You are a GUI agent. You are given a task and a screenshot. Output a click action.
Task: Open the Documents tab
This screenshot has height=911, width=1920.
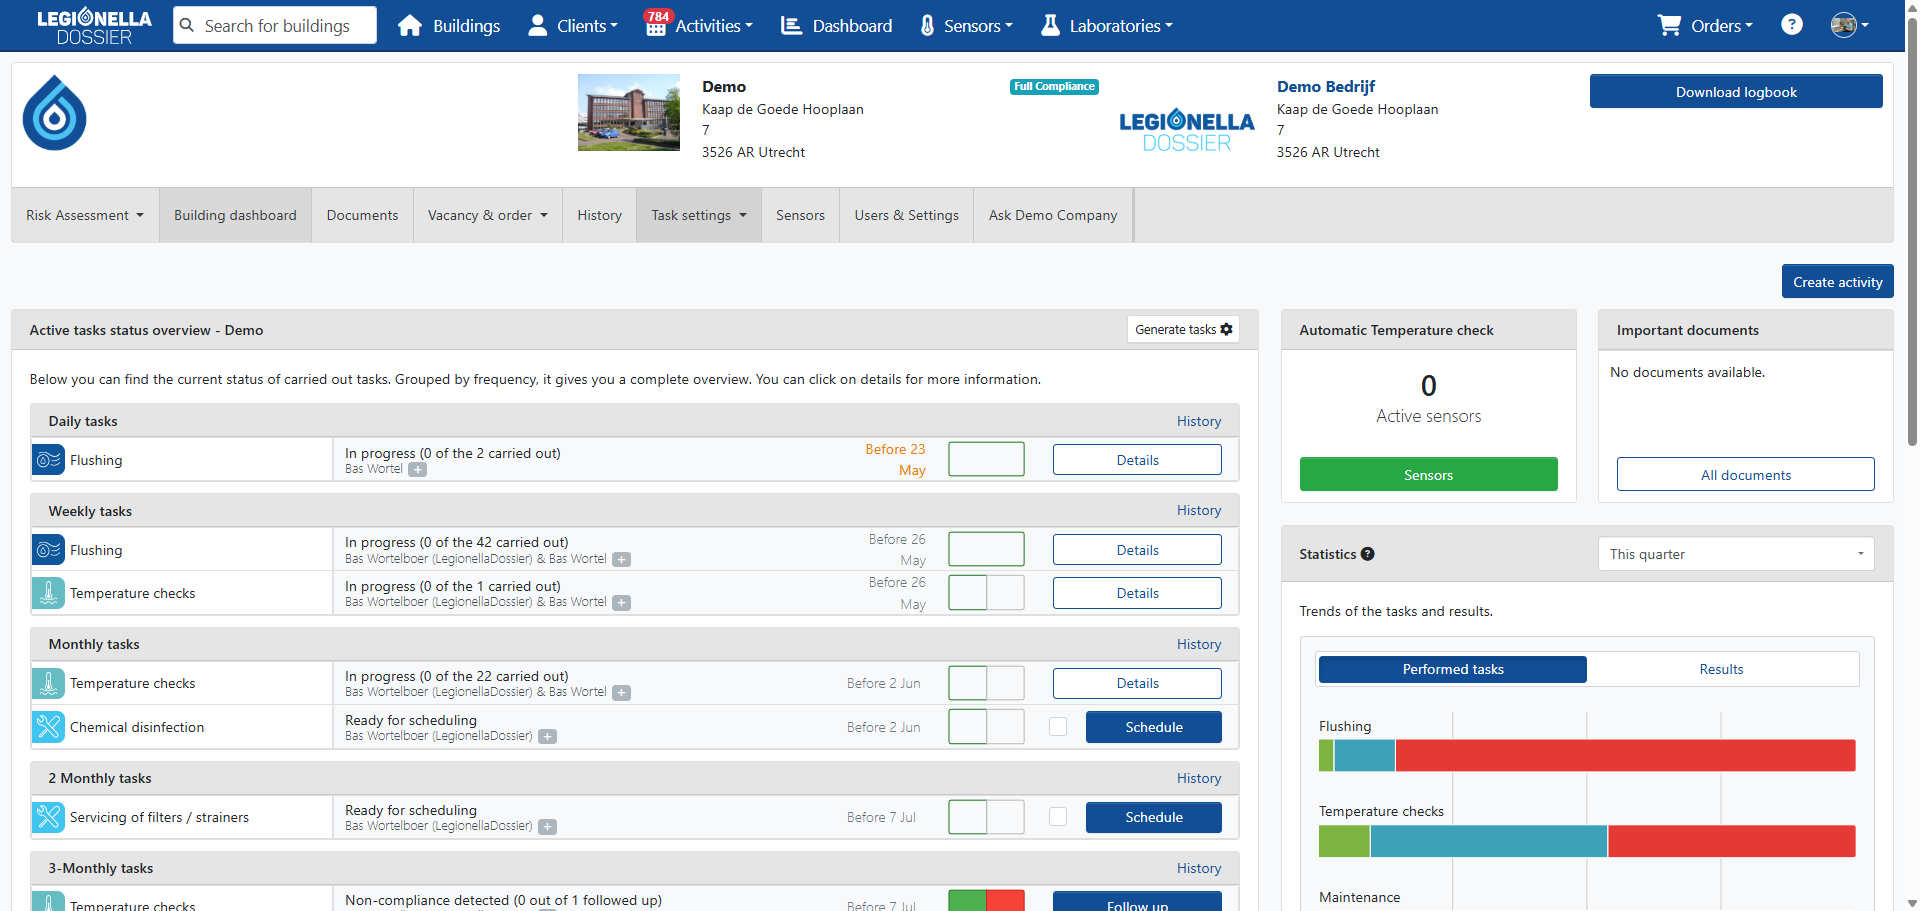tap(362, 215)
